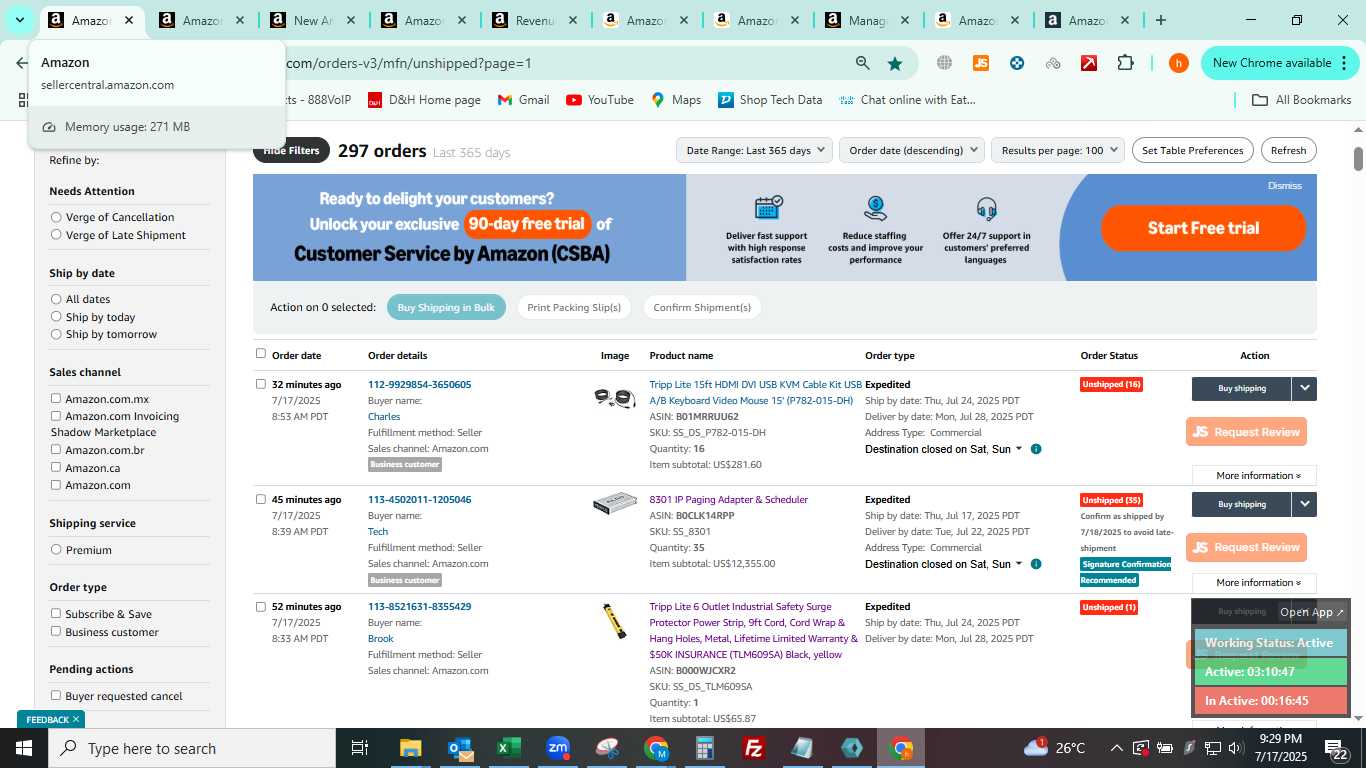
Task: Click the KVM cable product thumbnail
Action: 614,397
